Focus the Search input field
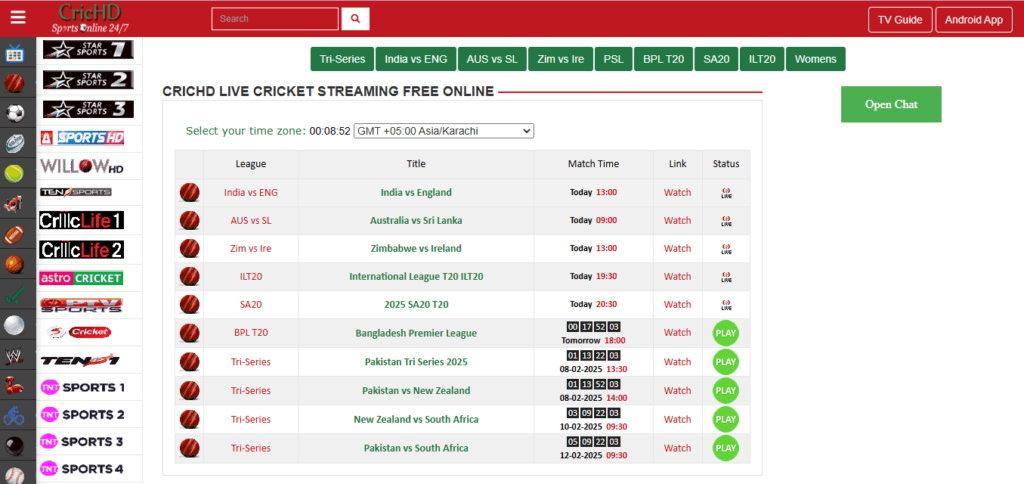Viewport: 1024px width, 484px height. [x=275, y=19]
